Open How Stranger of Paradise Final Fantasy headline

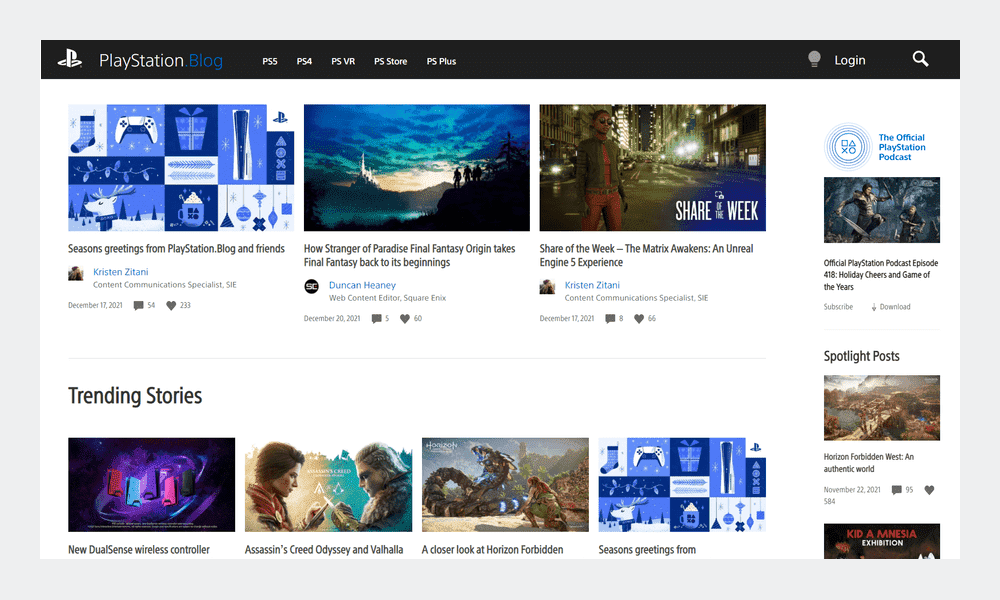pos(409,256)
